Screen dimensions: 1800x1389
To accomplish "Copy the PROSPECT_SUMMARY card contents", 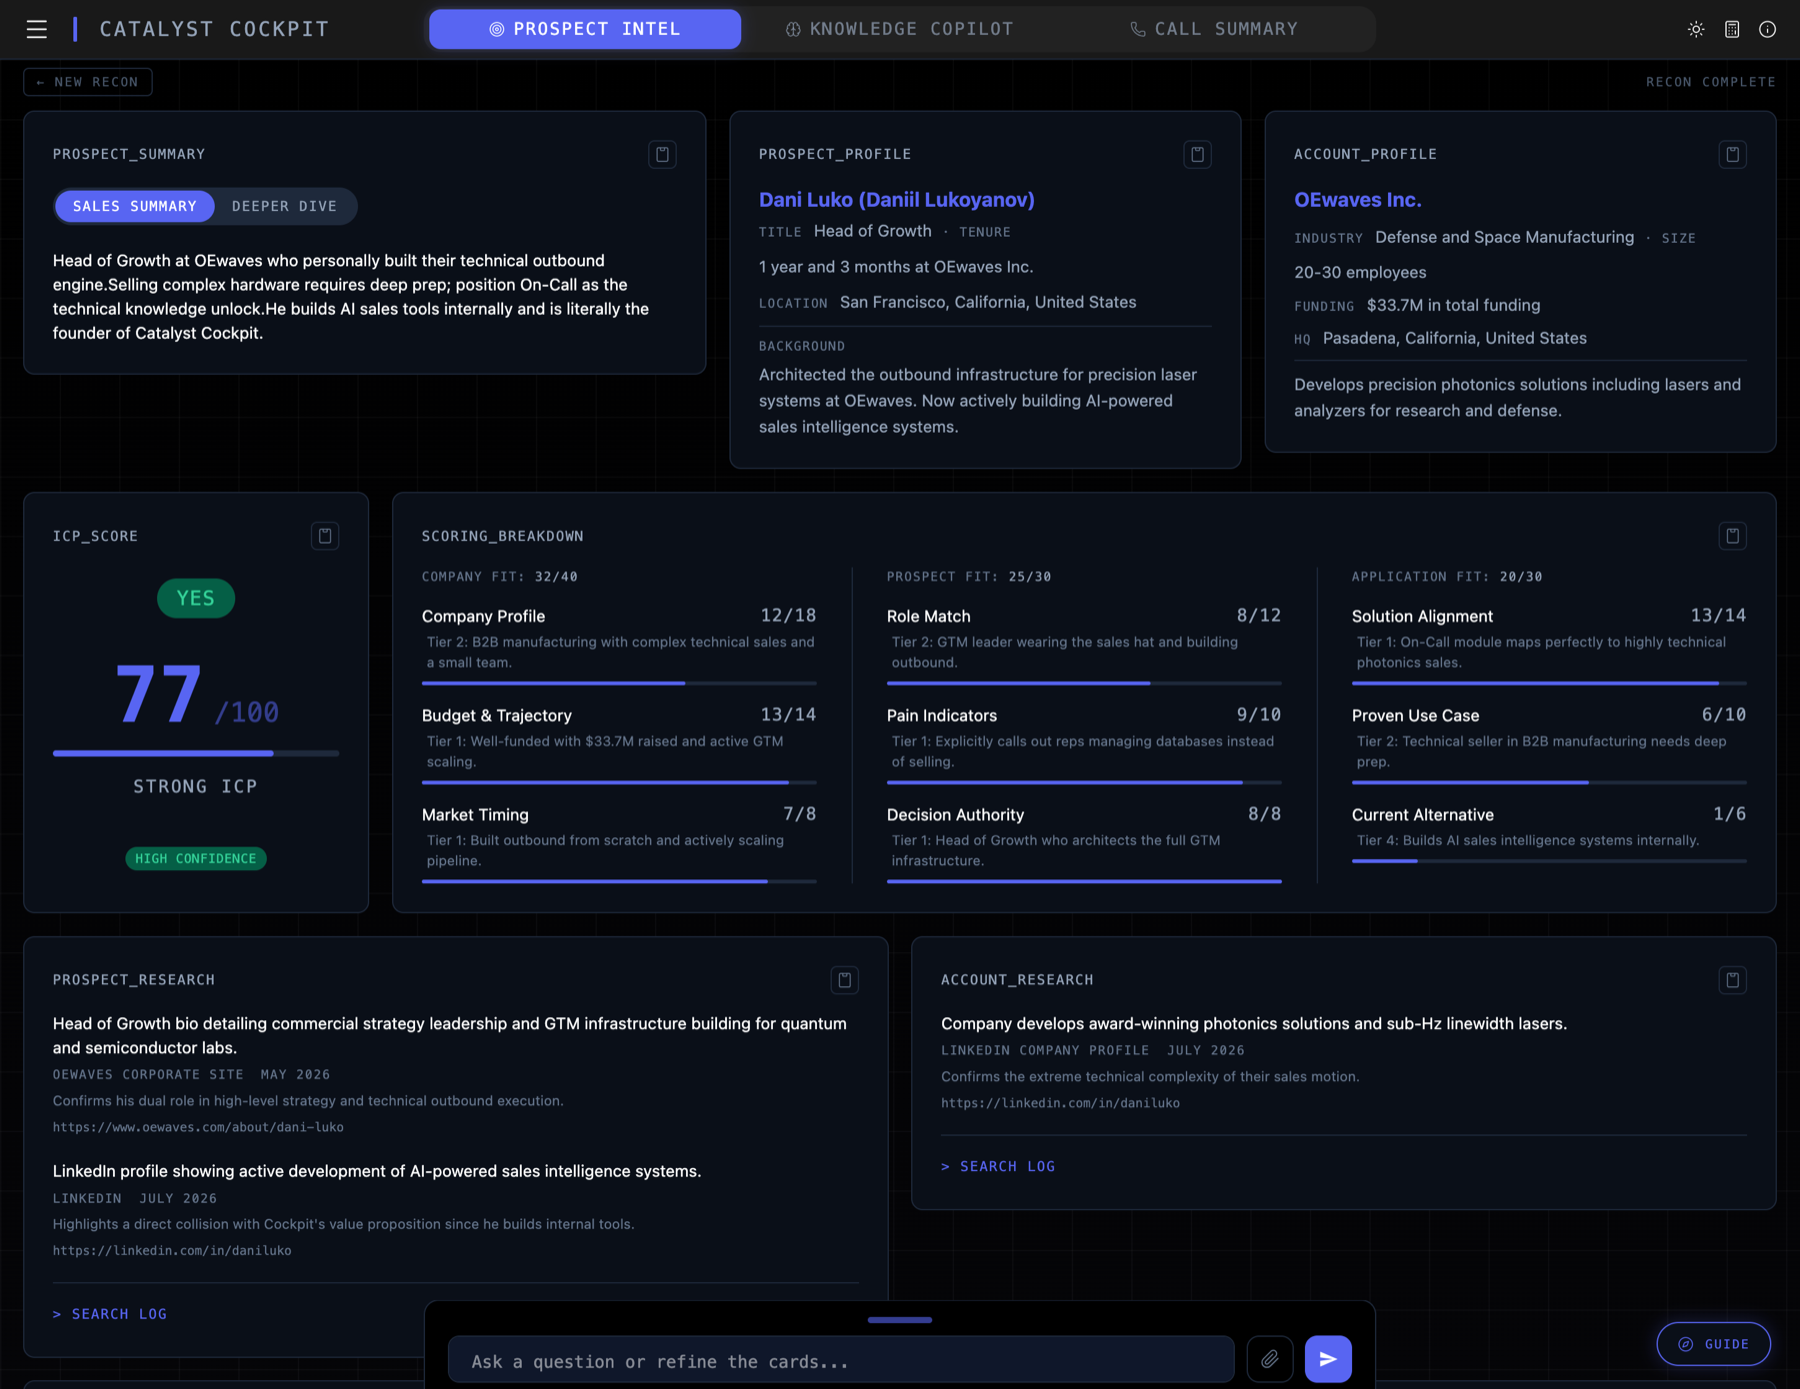I will point(662,154).
